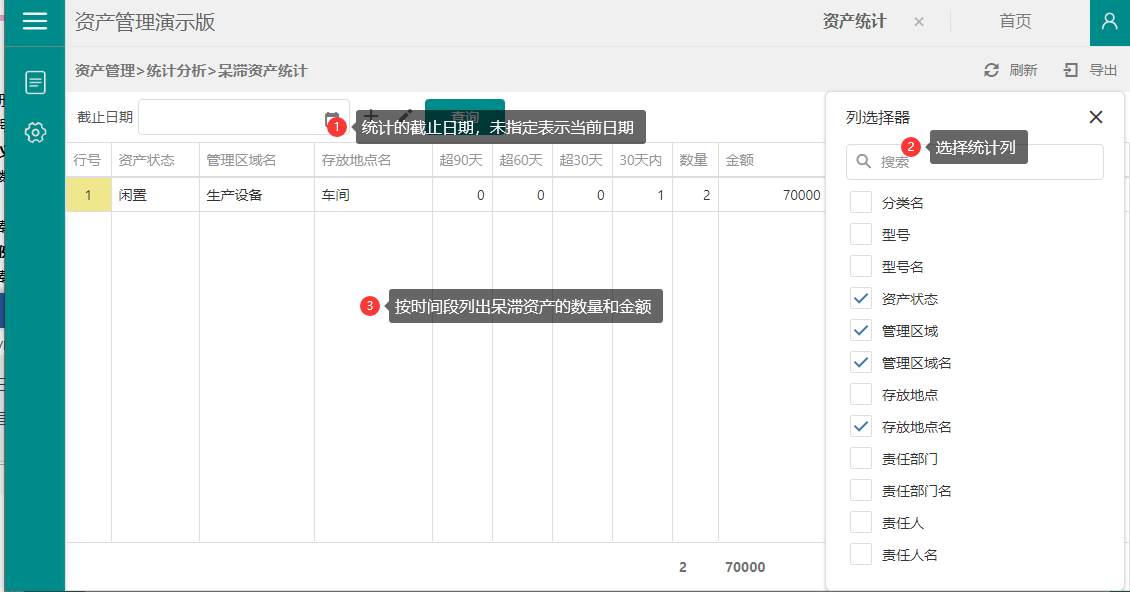Open the hamburger navigation menu
Screen dimensions: 1130x592
tap(35, 21)
